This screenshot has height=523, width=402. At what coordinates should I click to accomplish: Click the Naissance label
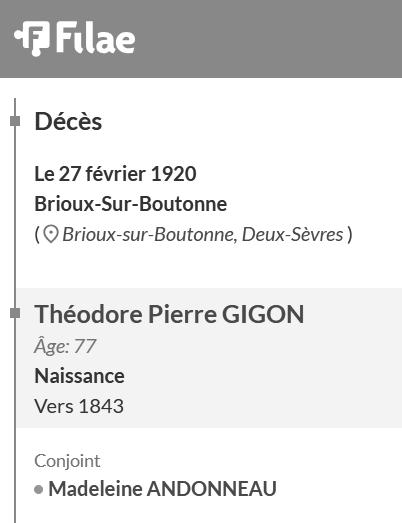(x=79, y=376)
